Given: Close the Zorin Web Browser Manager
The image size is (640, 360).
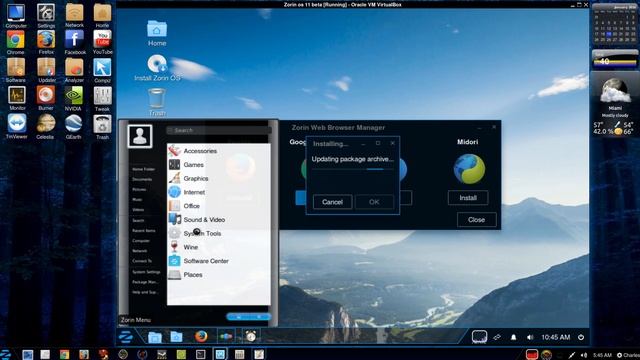Looking at the screenshot, I should pyautogui.click(x=476, y=220).
